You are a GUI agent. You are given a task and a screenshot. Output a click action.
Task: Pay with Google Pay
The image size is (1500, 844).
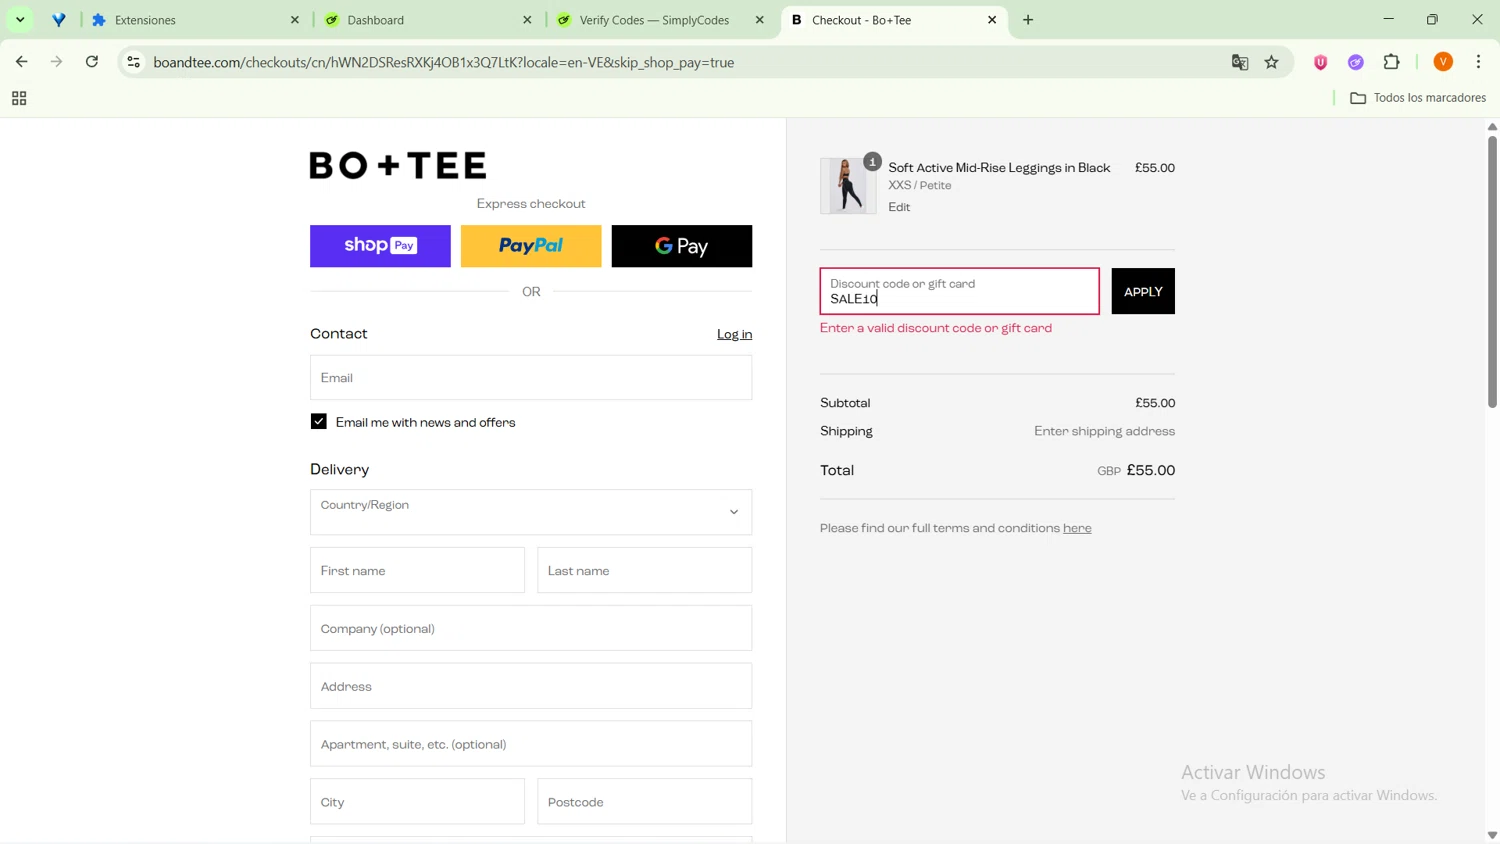pyautogui.click(x=682, y=246)
